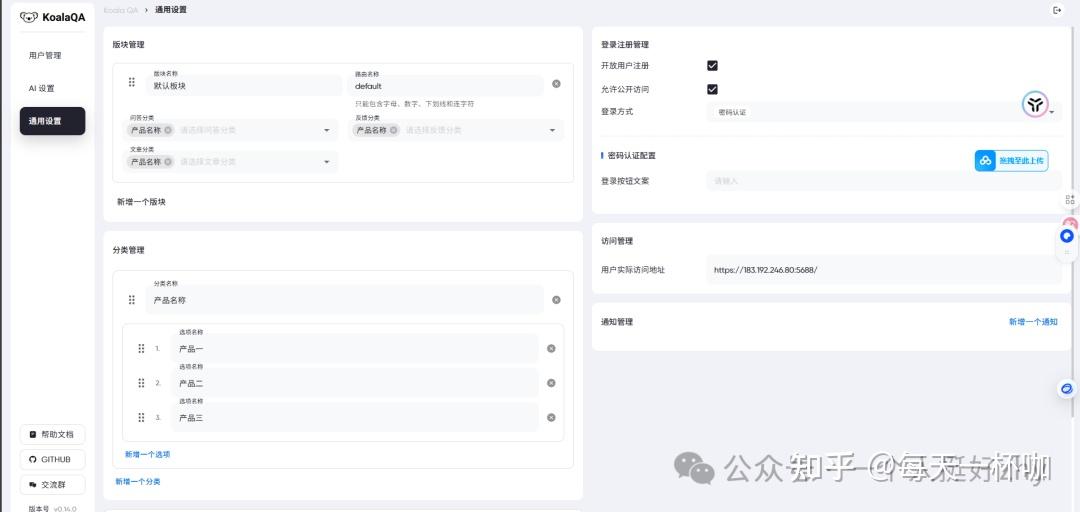Click the 通用设置 breadcrumb text
This screenshot has width=1080, height=512.
(x=170, y=10)
